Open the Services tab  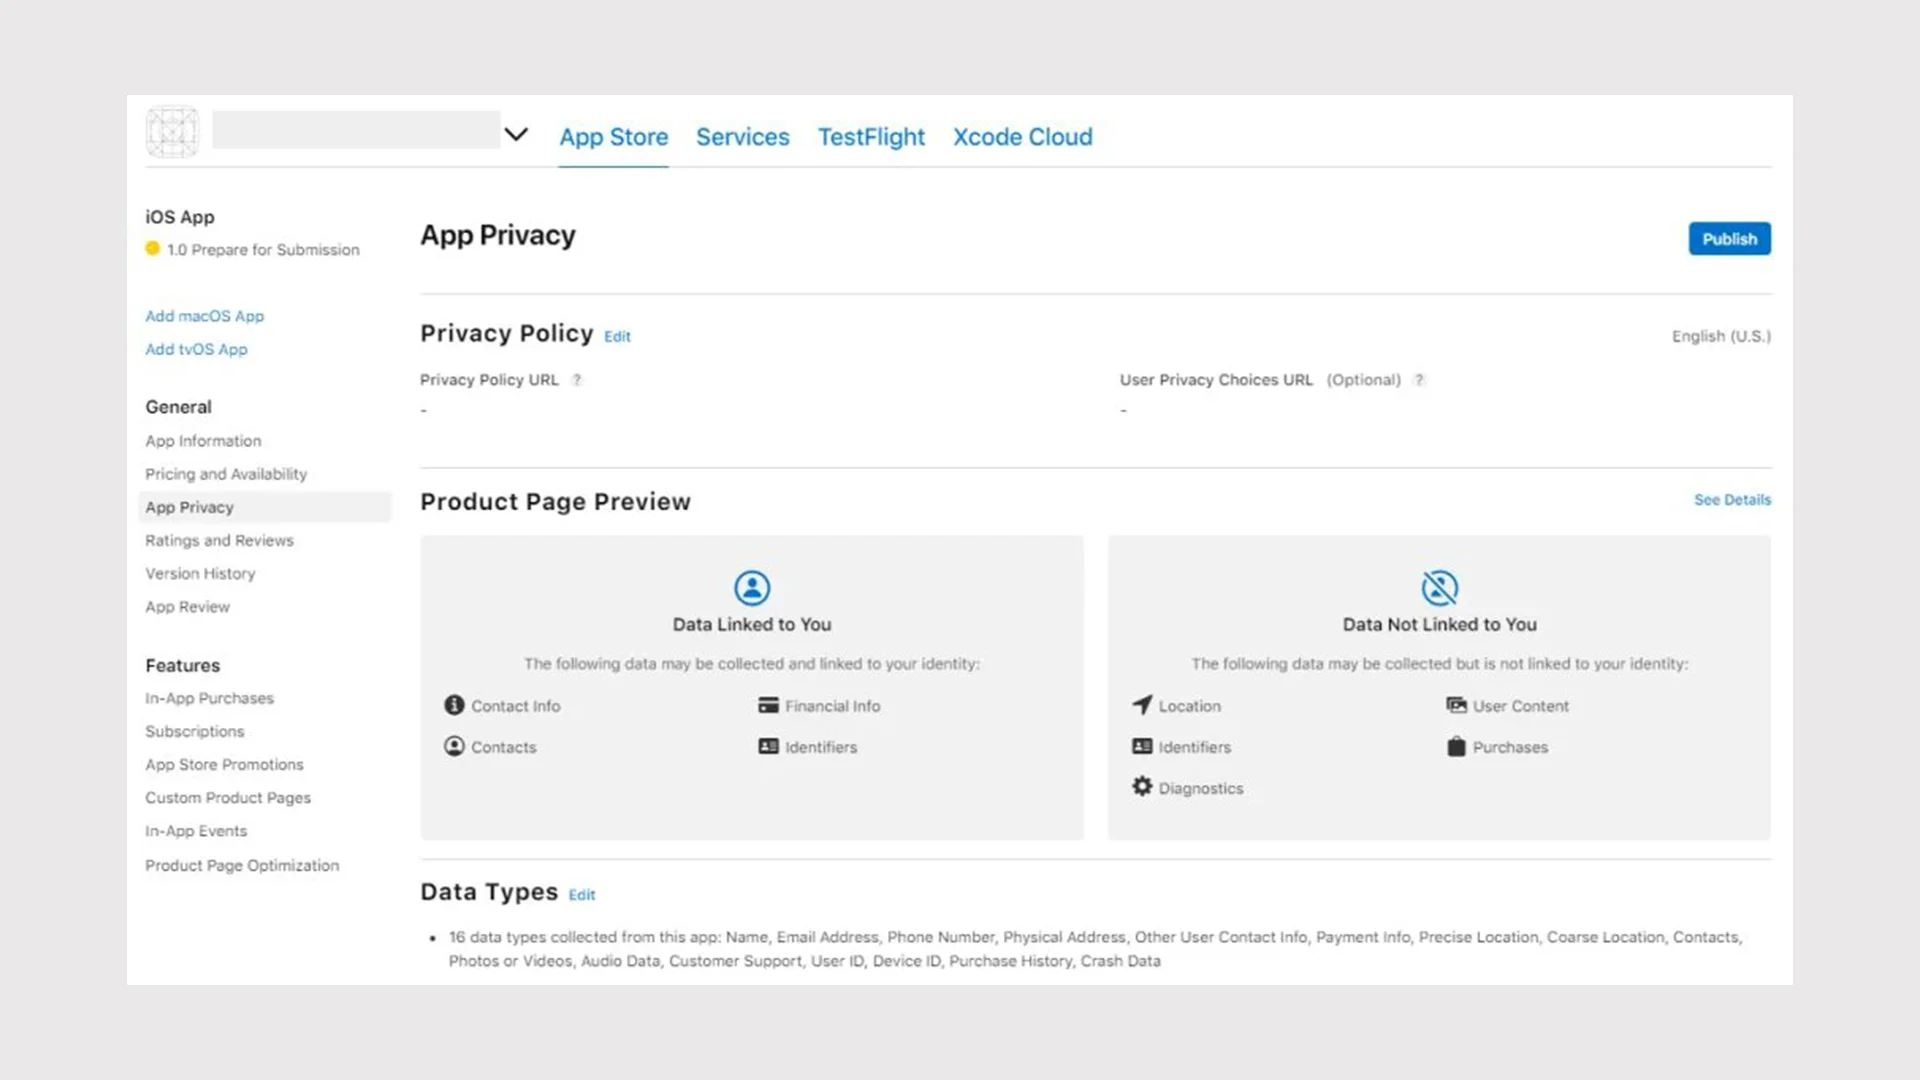pos(742,137)
